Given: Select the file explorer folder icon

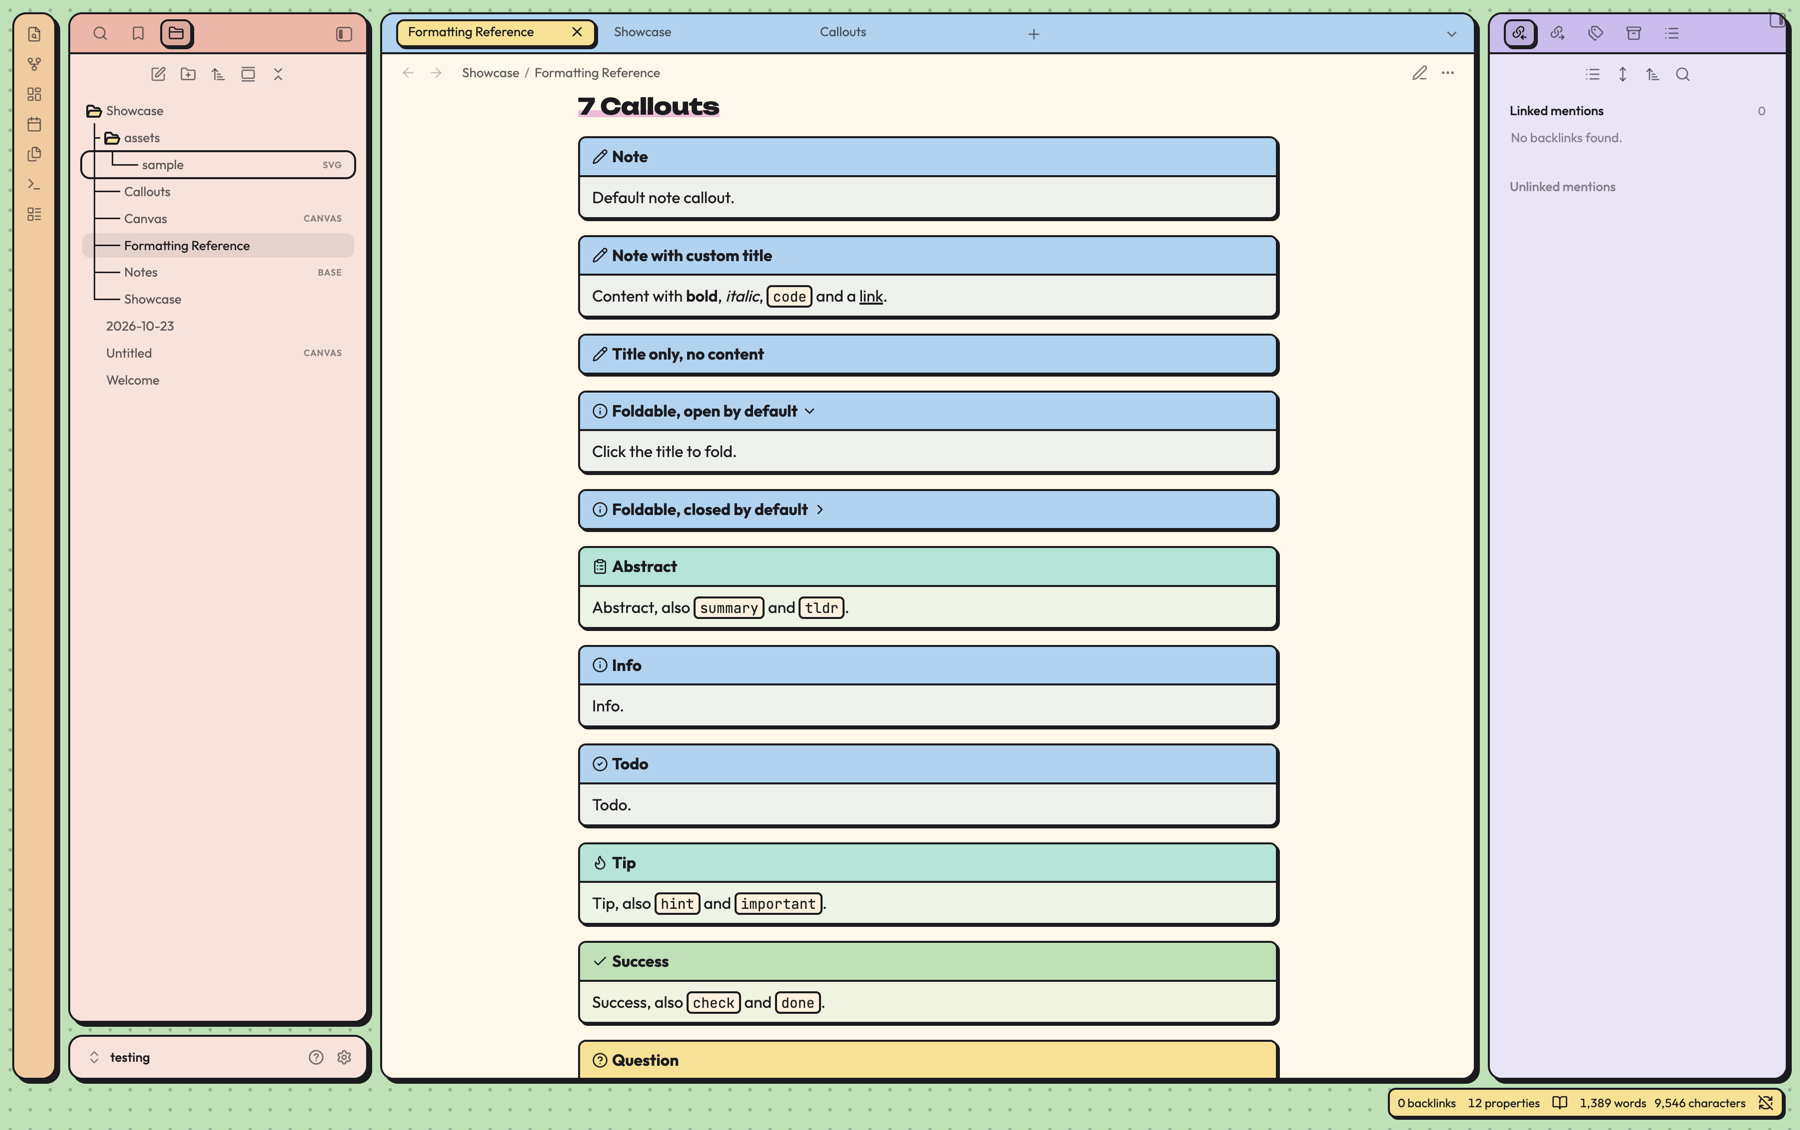Looking at the screenshot, I should point(176,33).
